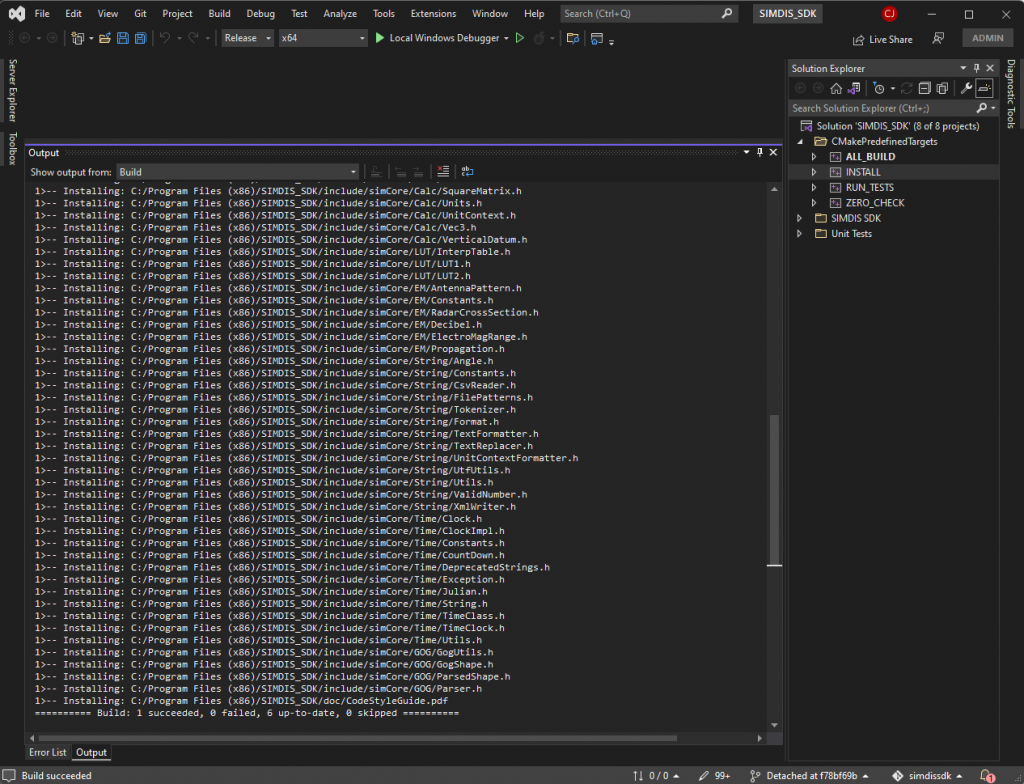Image resolution: width=1024 pixels, height=784 pixels.
Task: Click the feedback person icon
Action: coord(938,39)
